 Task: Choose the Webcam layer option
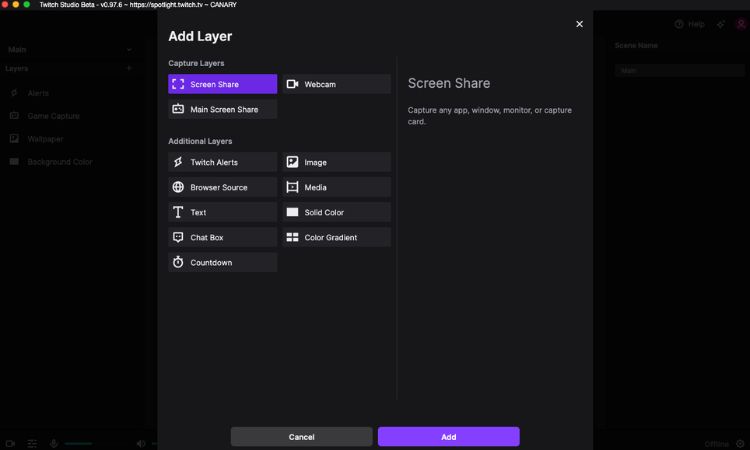pyautogui.click(x=336, y=84)
